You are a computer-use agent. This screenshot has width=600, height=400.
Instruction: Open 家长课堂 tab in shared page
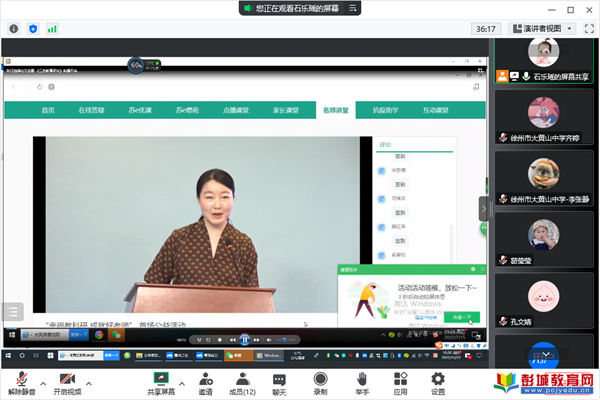[285, 110]
